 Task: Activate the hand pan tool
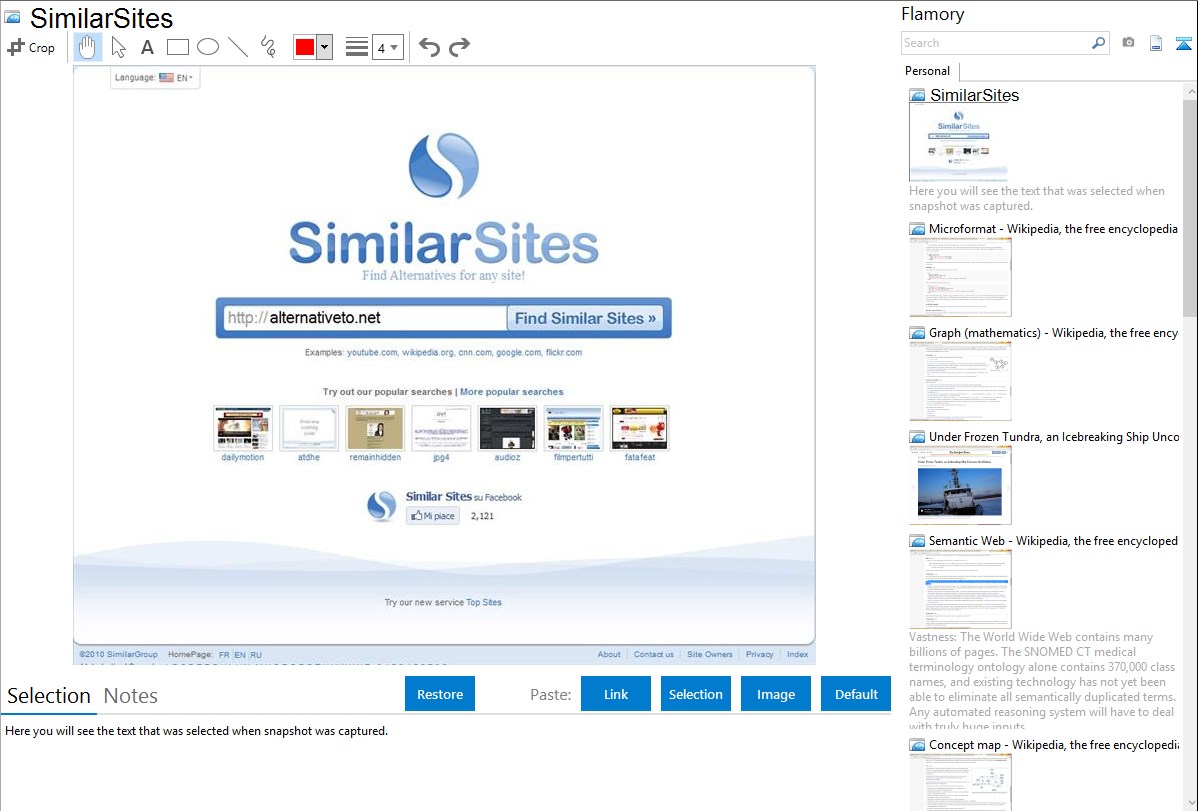88,47
